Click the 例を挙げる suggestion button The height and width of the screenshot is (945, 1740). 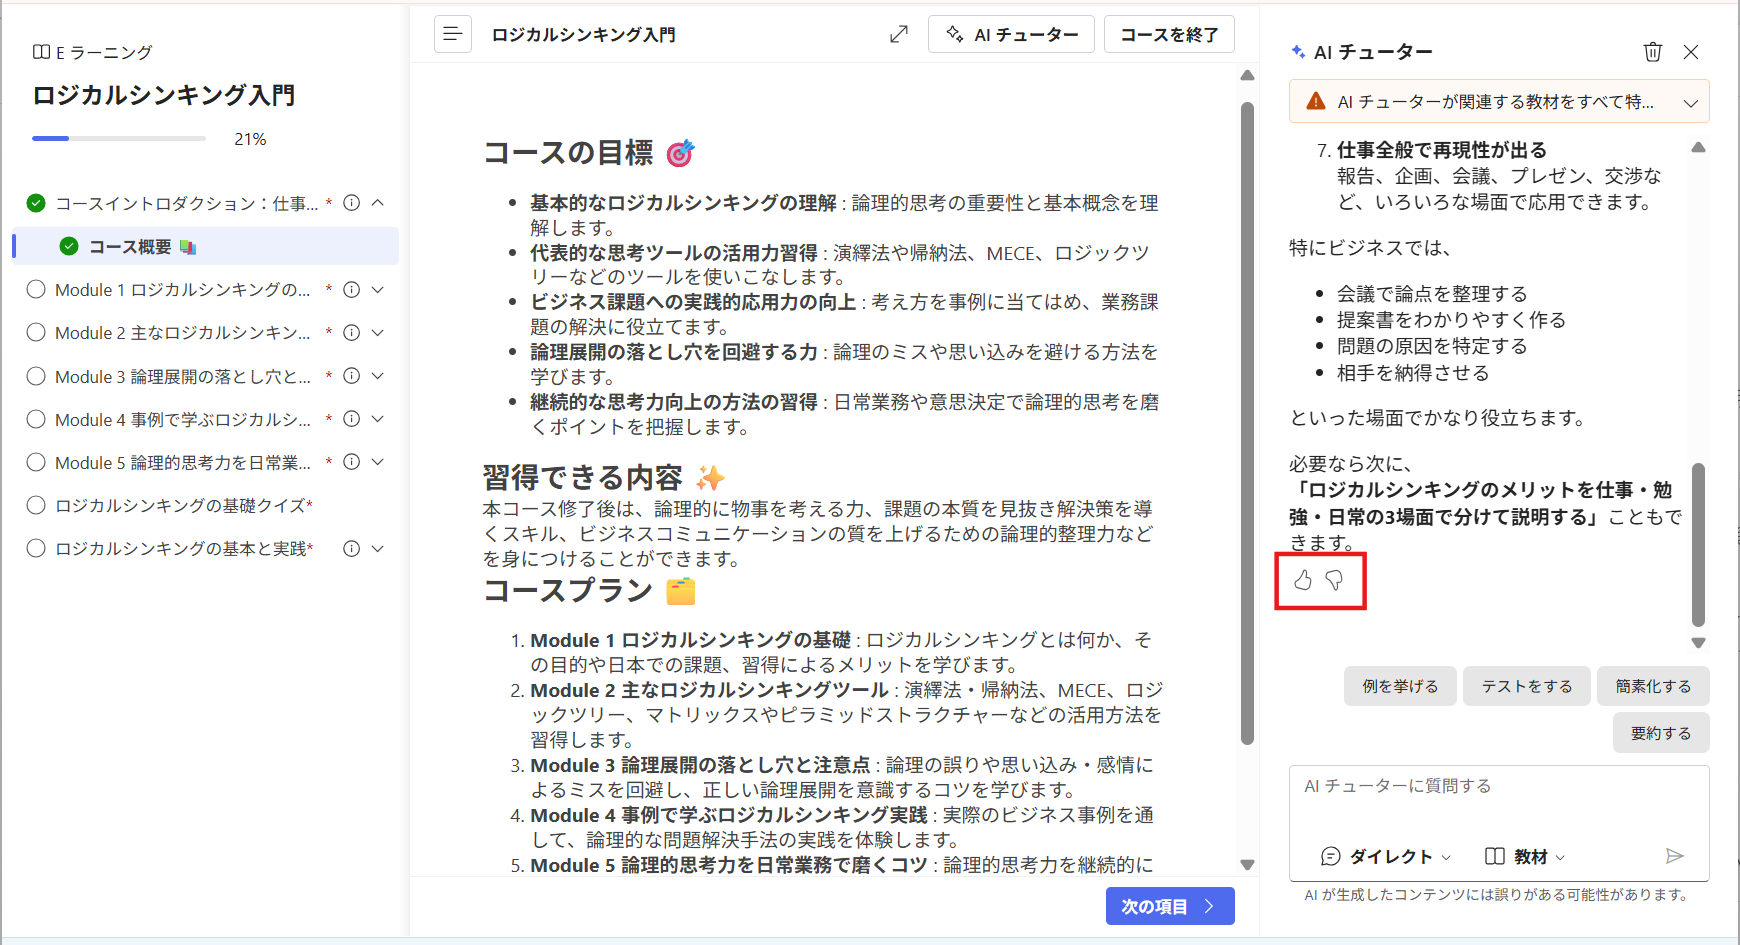click(x=1400, y=686)
